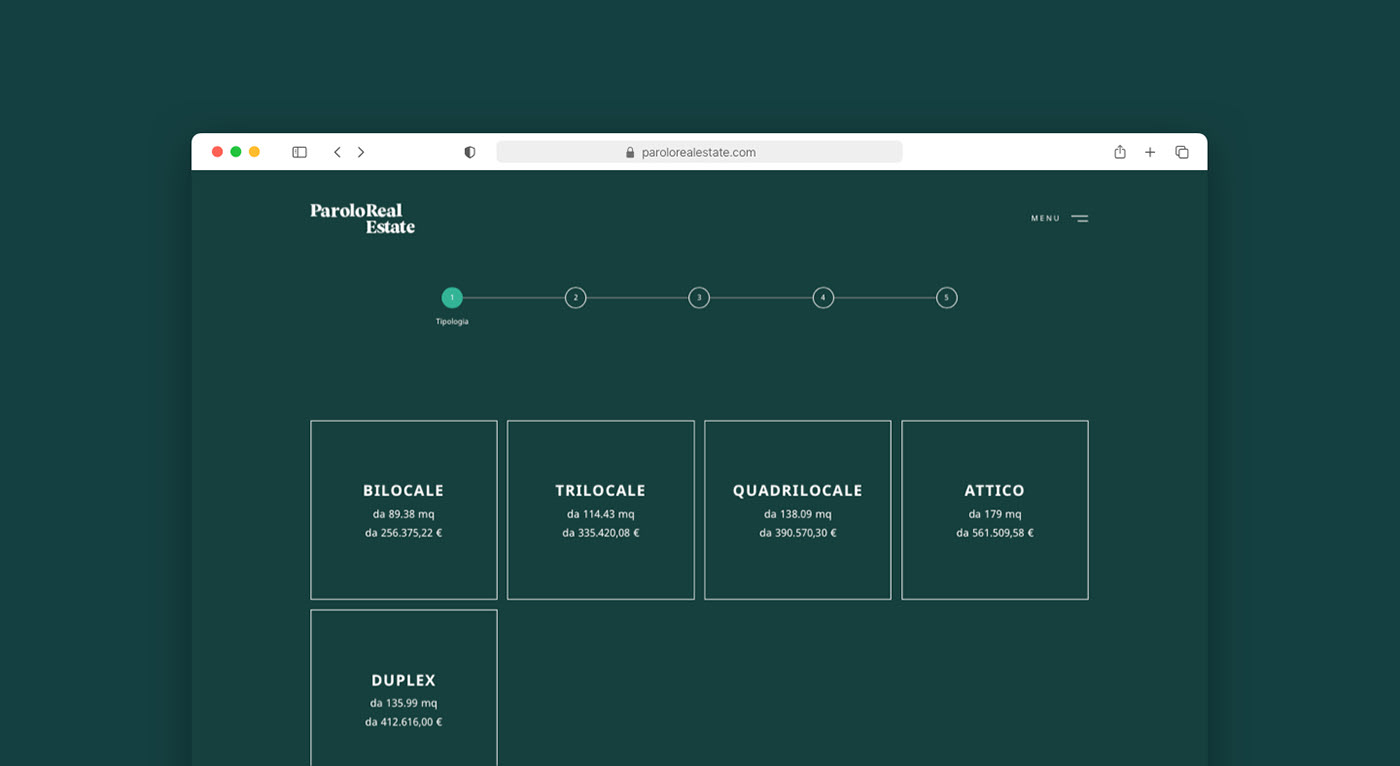Pick the Quadrilocale apartment type card
This screenshot has width=1400, height=766.
797,510
